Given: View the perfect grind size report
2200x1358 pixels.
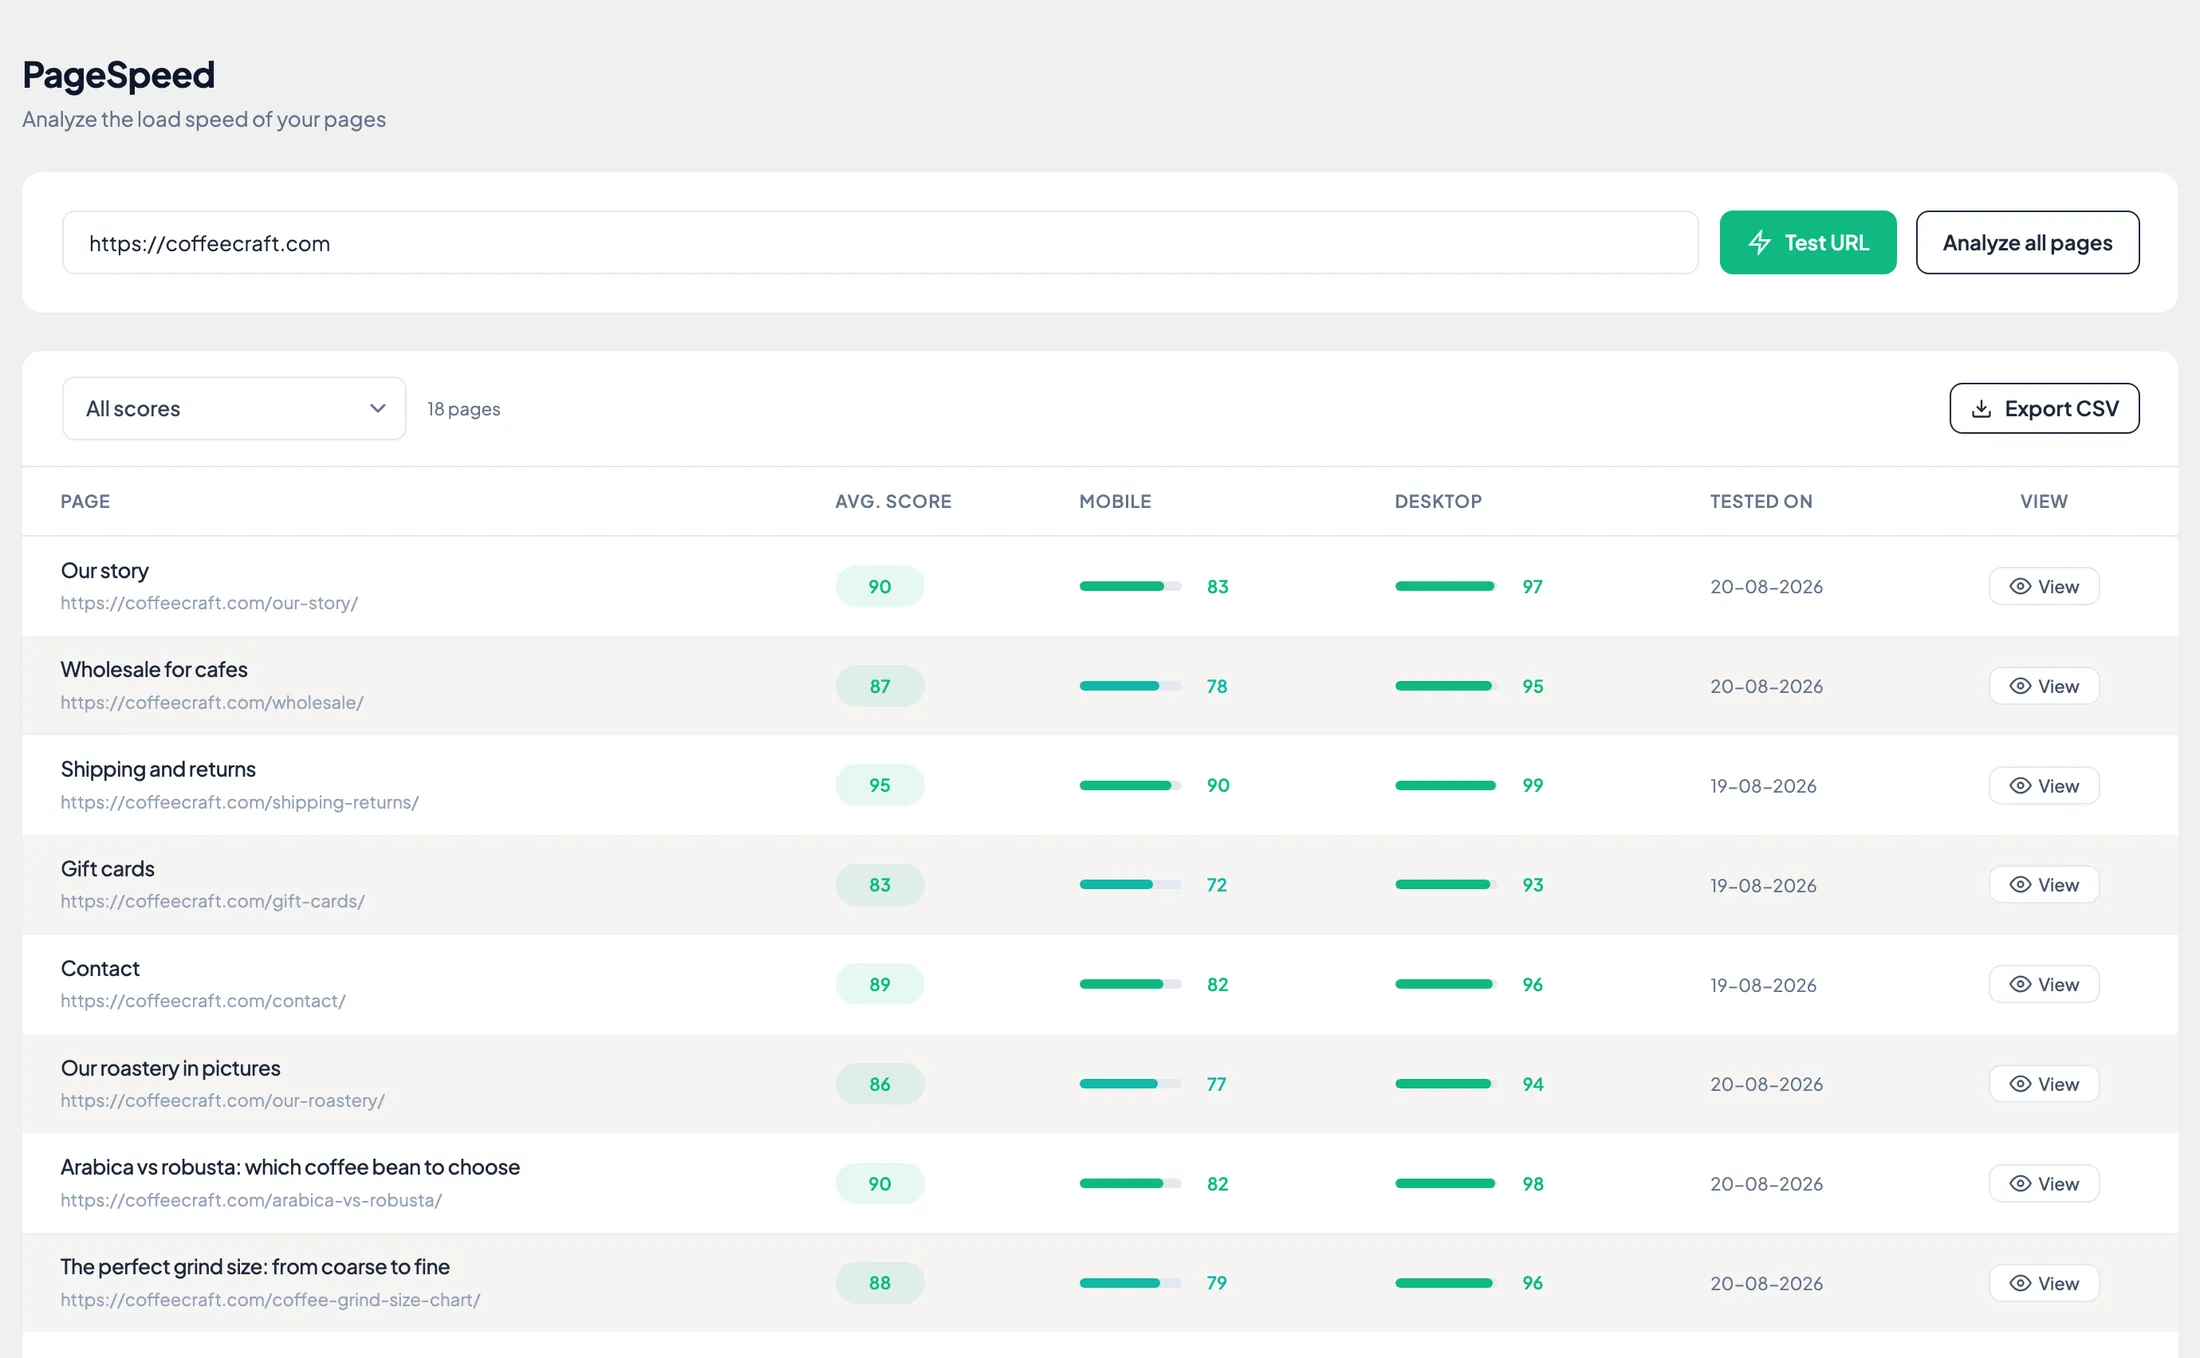Looking at the screenshot, I should pyautogui.click(x=2043, y=1283).
